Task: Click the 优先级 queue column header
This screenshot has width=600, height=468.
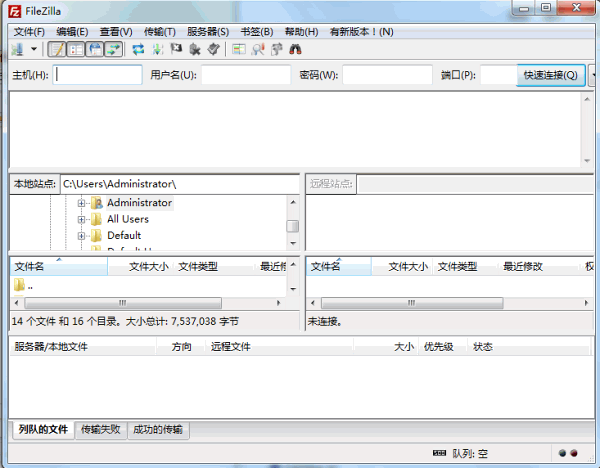Action: point(443,347)
